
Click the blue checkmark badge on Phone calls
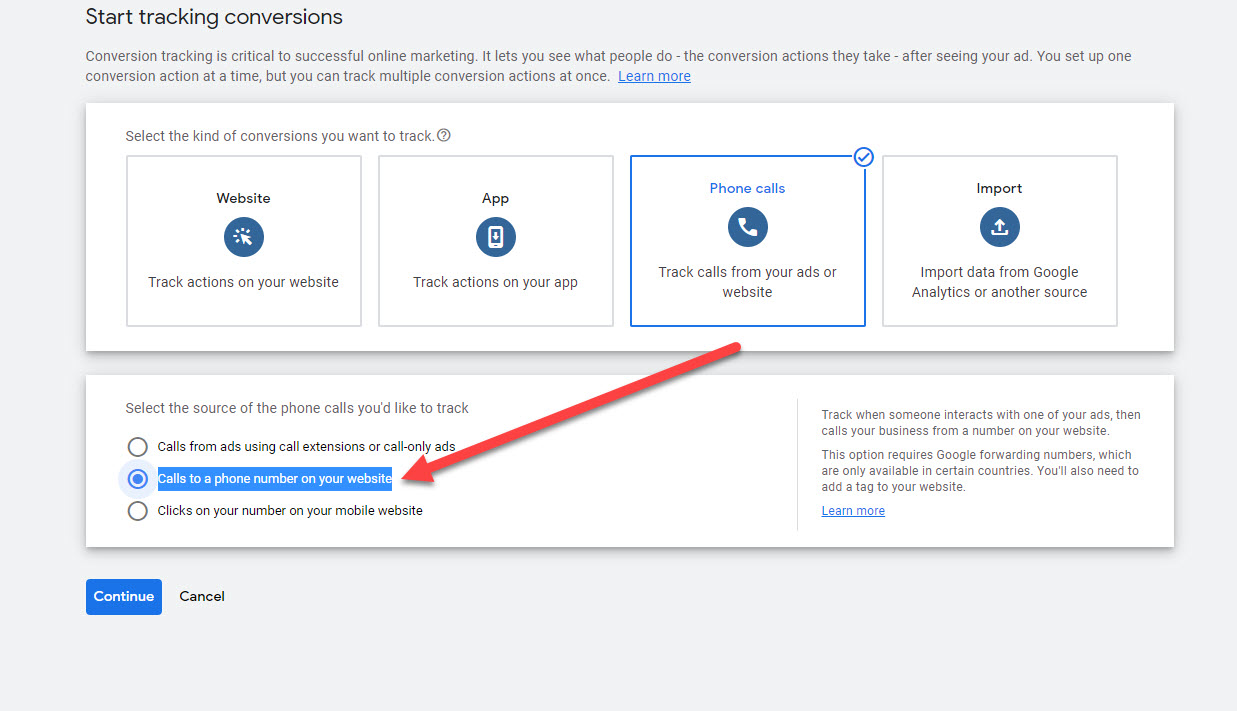864,157
